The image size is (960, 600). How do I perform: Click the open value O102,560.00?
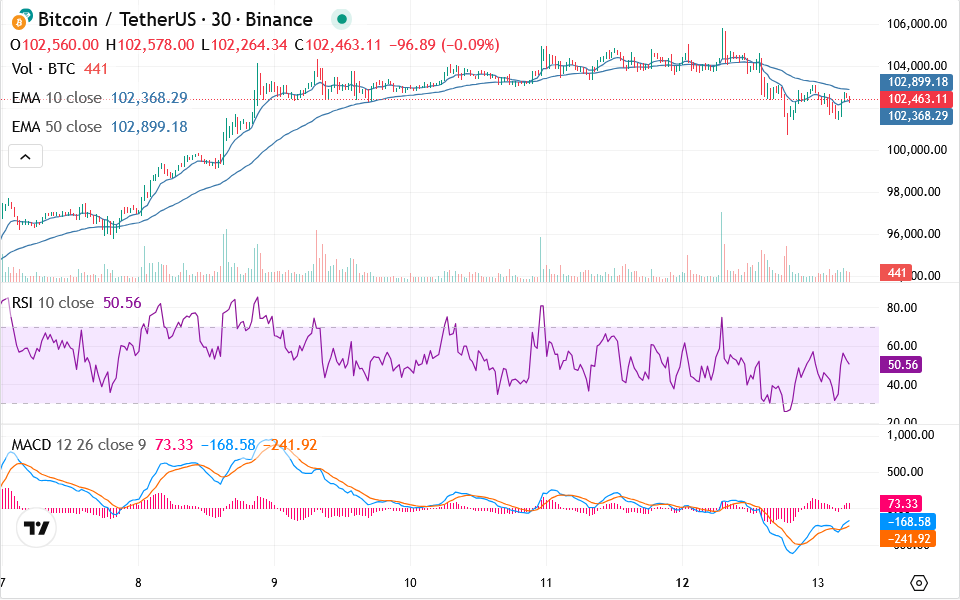tap(54, 45)
